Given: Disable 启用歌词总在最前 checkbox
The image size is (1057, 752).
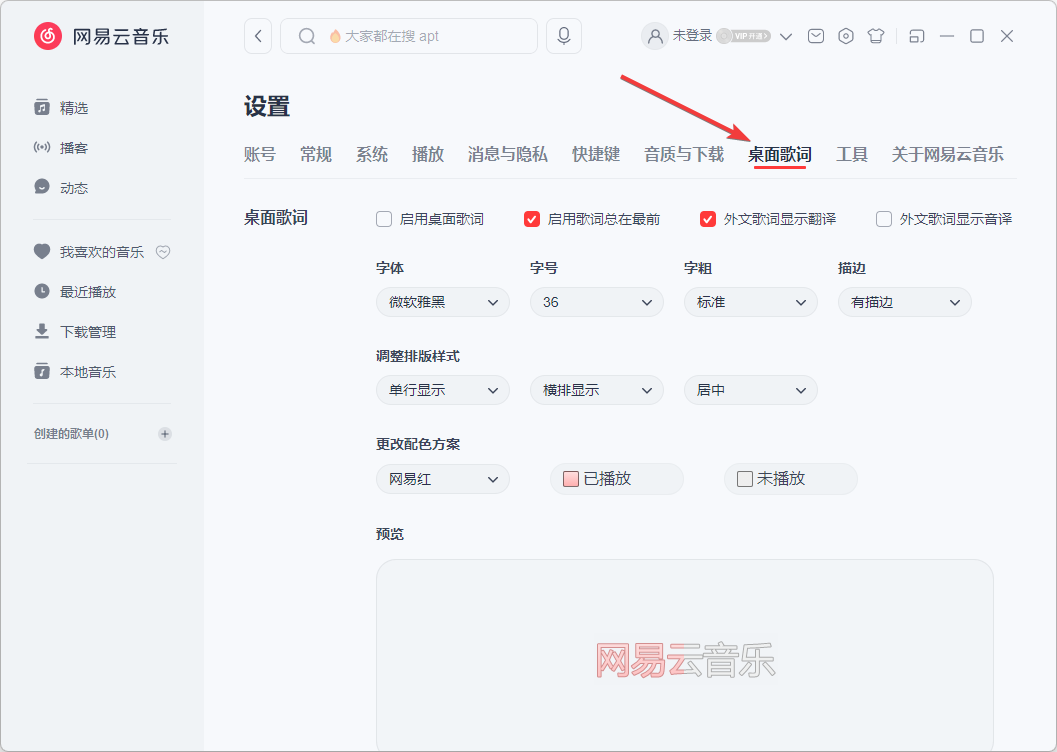Looking at the screenshot, I should pyautogui.click(x=532, y=218).
